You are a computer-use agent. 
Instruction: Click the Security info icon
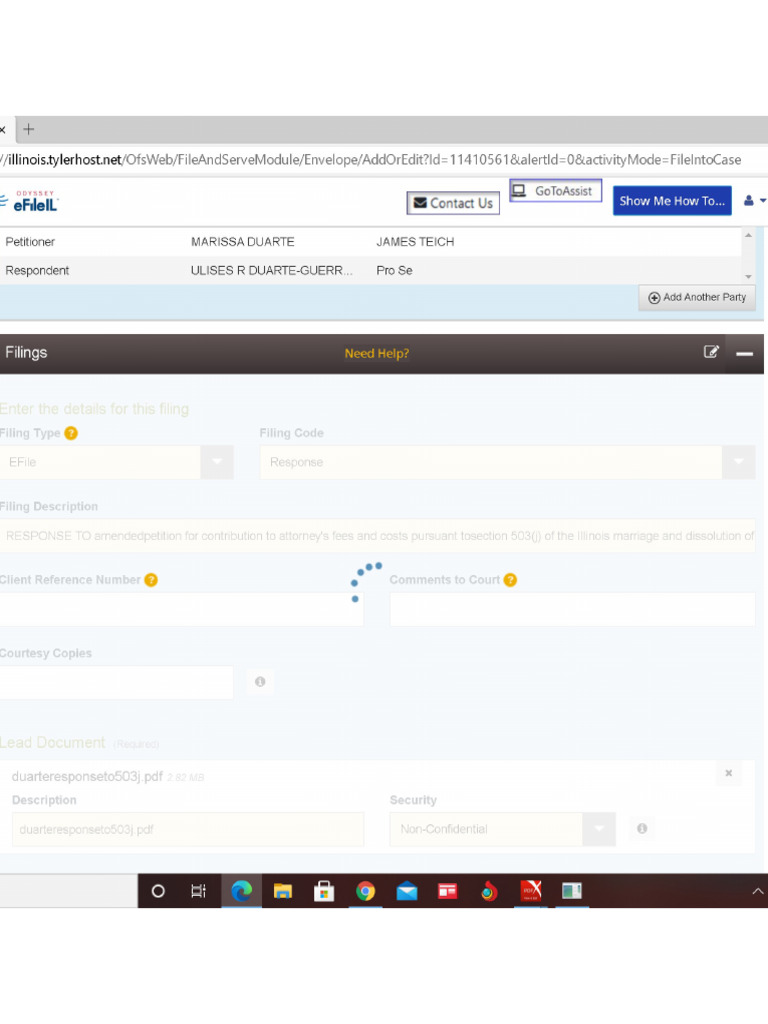[642, 829]
